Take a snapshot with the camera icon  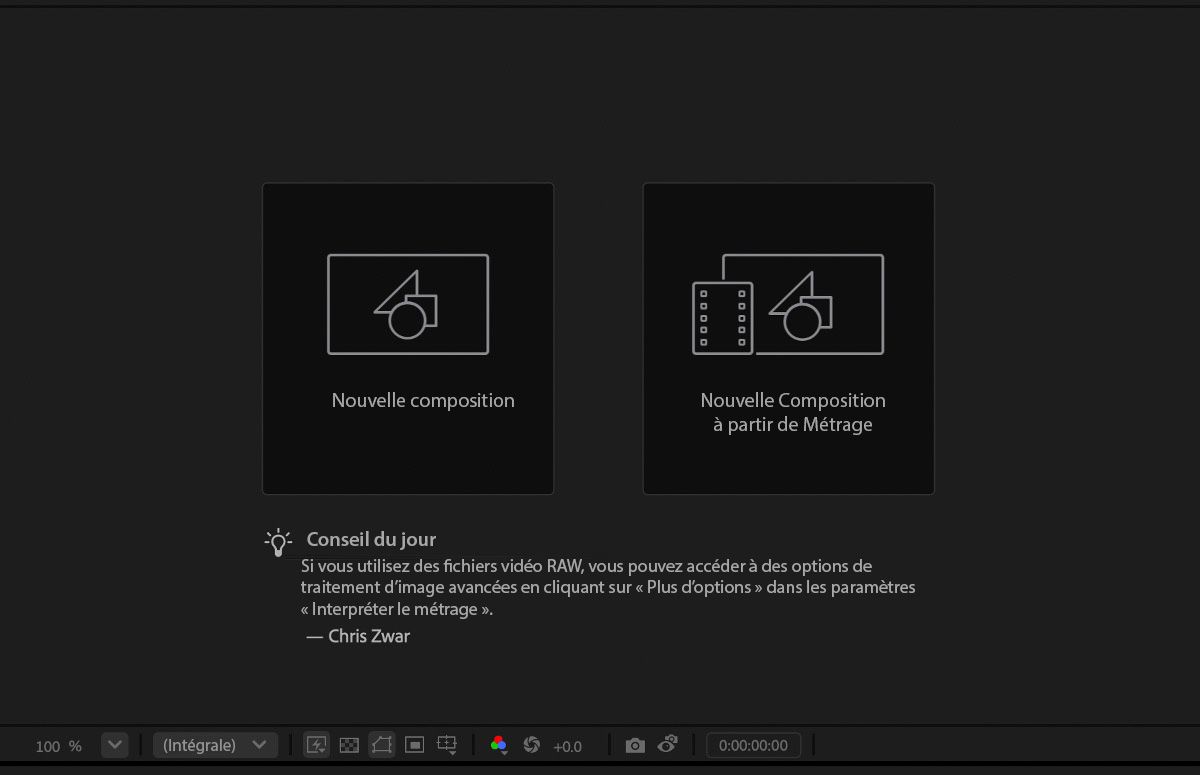click(x=635, y=744)
